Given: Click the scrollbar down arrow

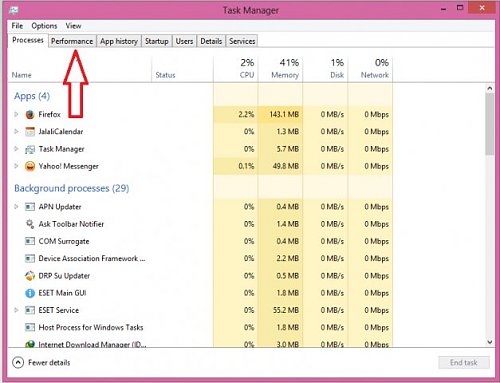Looking at the screenshot, I should (489, 342).
